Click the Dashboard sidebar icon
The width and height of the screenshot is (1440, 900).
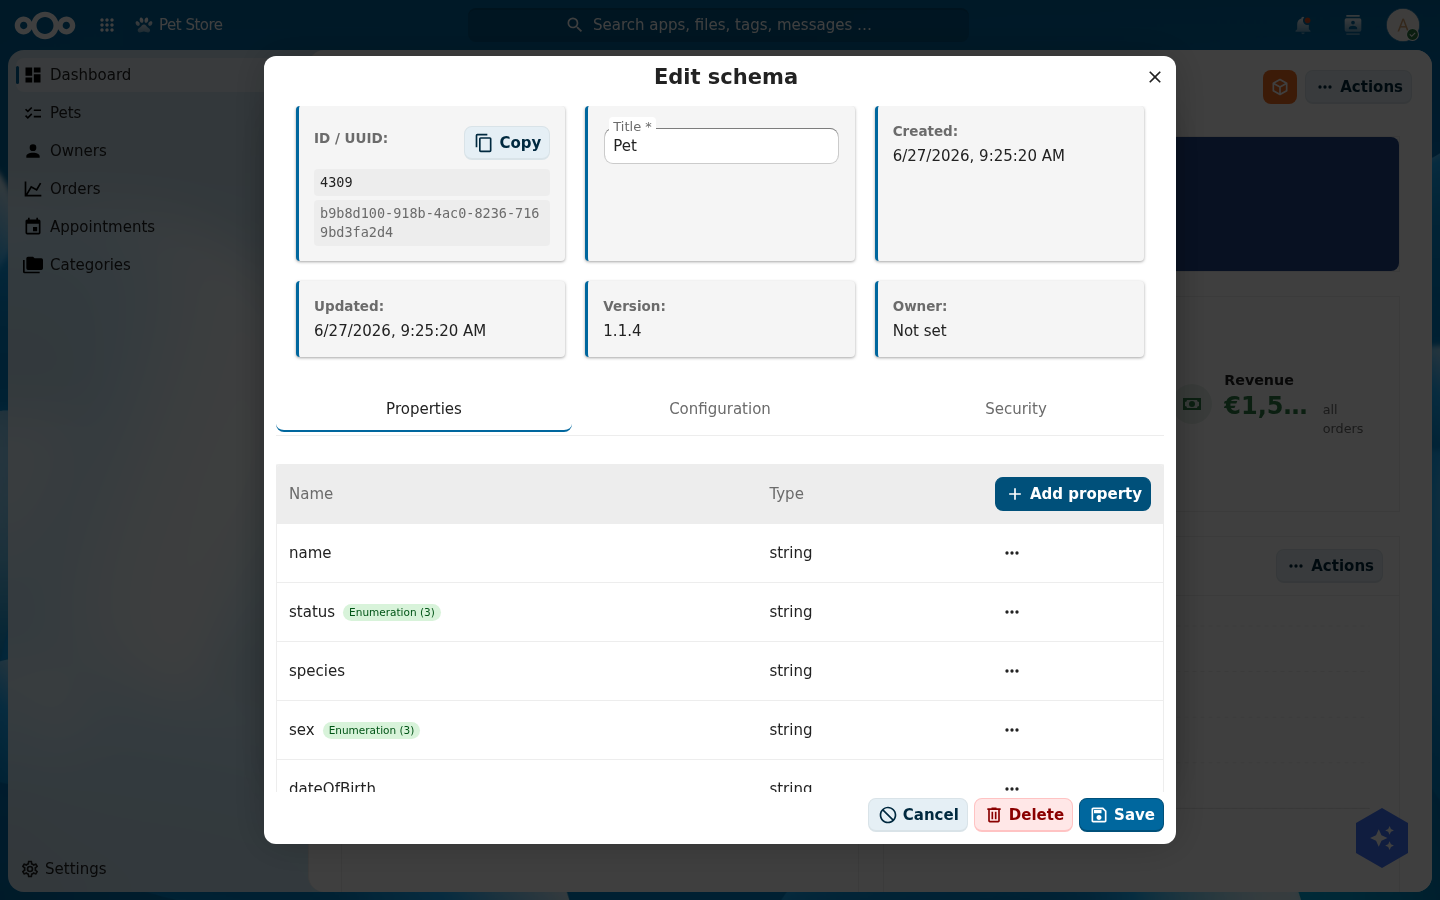(x=33, y=75)
